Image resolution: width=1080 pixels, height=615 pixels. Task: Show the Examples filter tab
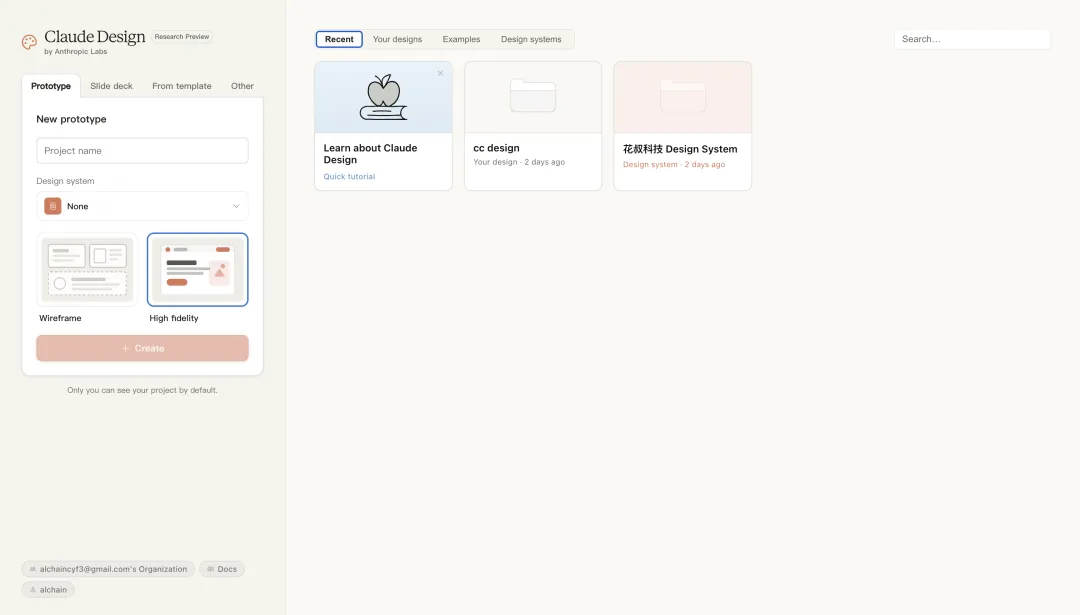click(x=461, y=40)
